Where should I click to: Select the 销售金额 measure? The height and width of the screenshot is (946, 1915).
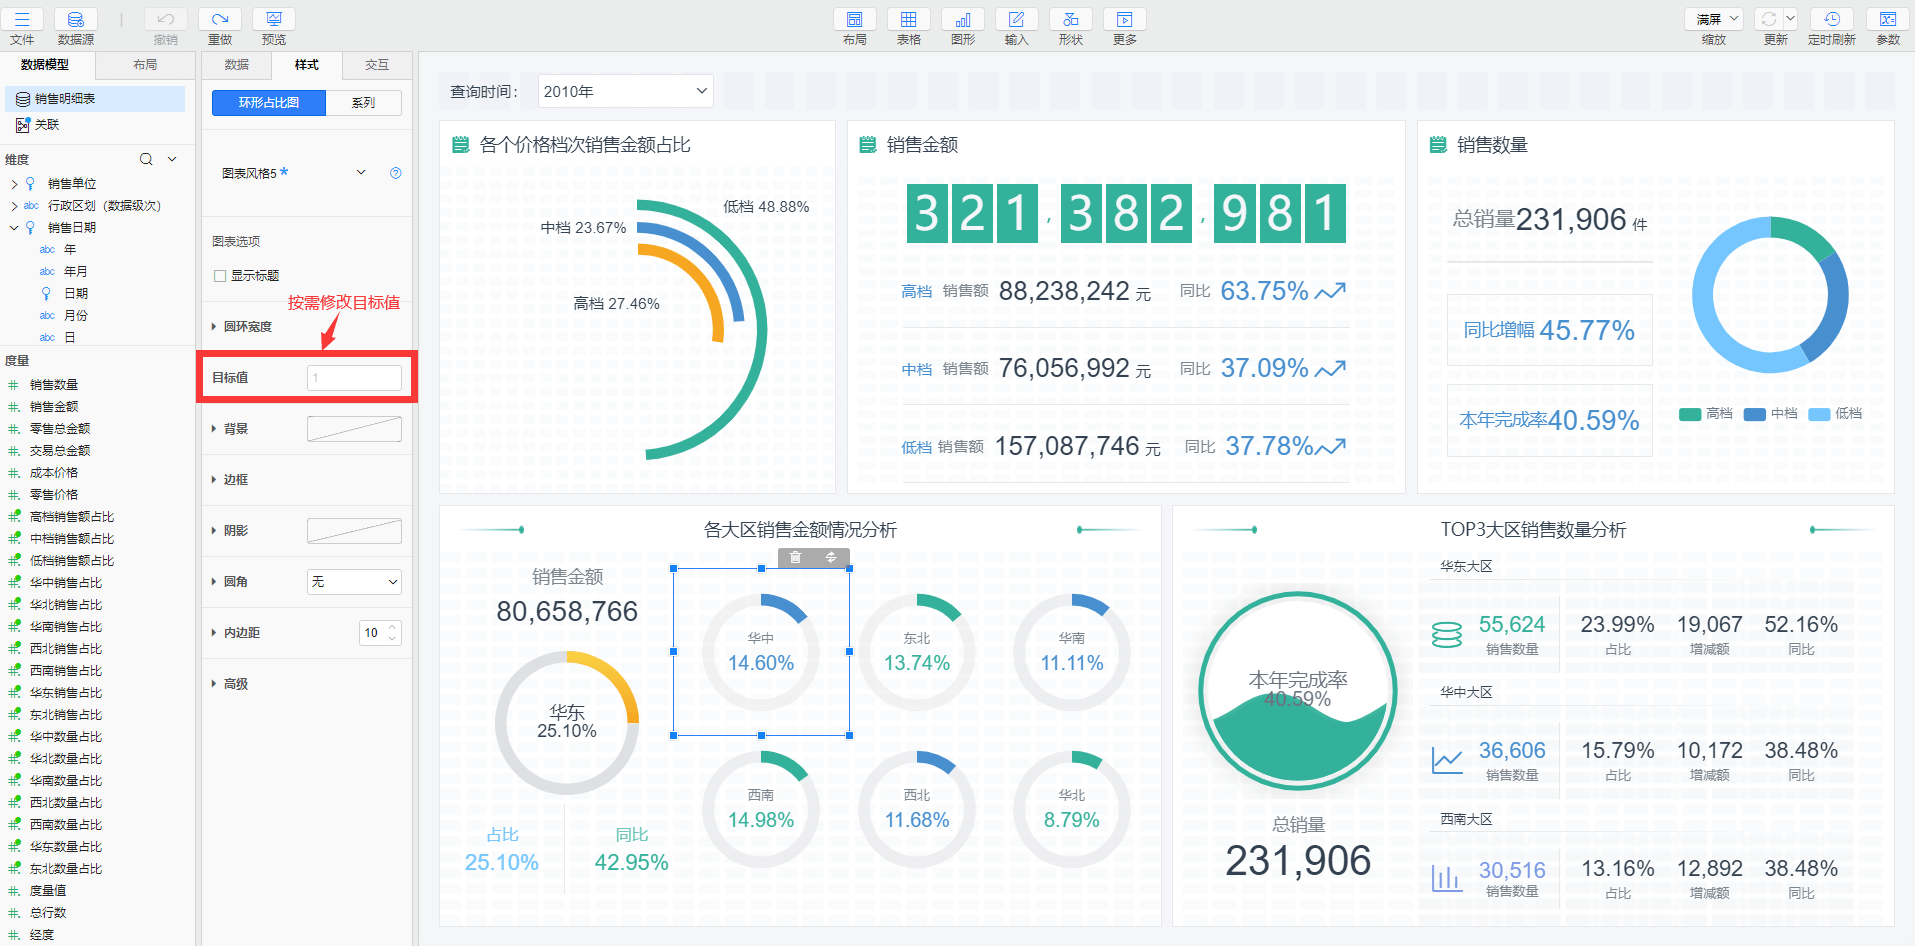pyautogui.click(x=54, y=407)
